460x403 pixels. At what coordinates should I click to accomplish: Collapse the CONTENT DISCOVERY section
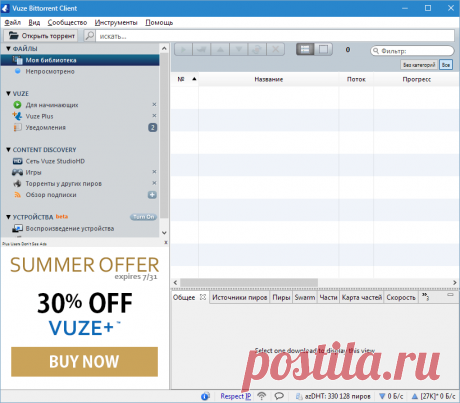click(x=8, y=150)
